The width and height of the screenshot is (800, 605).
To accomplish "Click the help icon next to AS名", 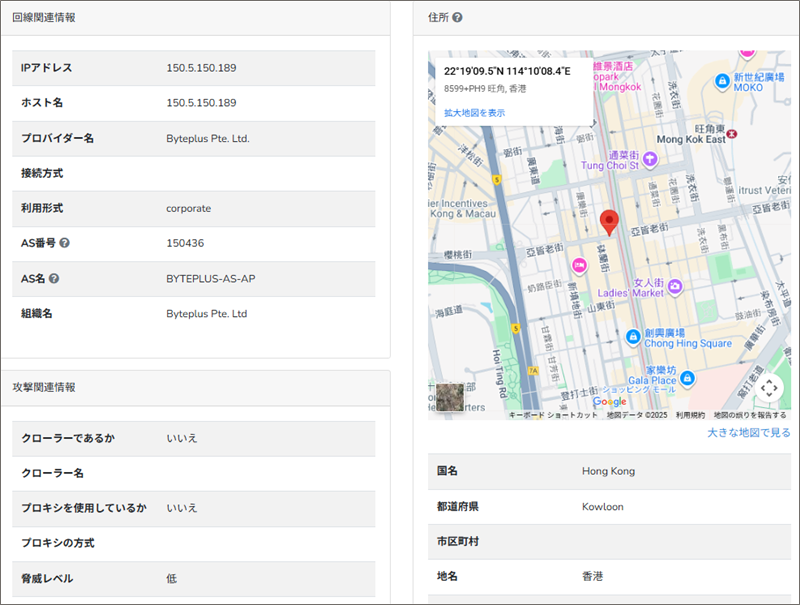I will pos(54,278).
